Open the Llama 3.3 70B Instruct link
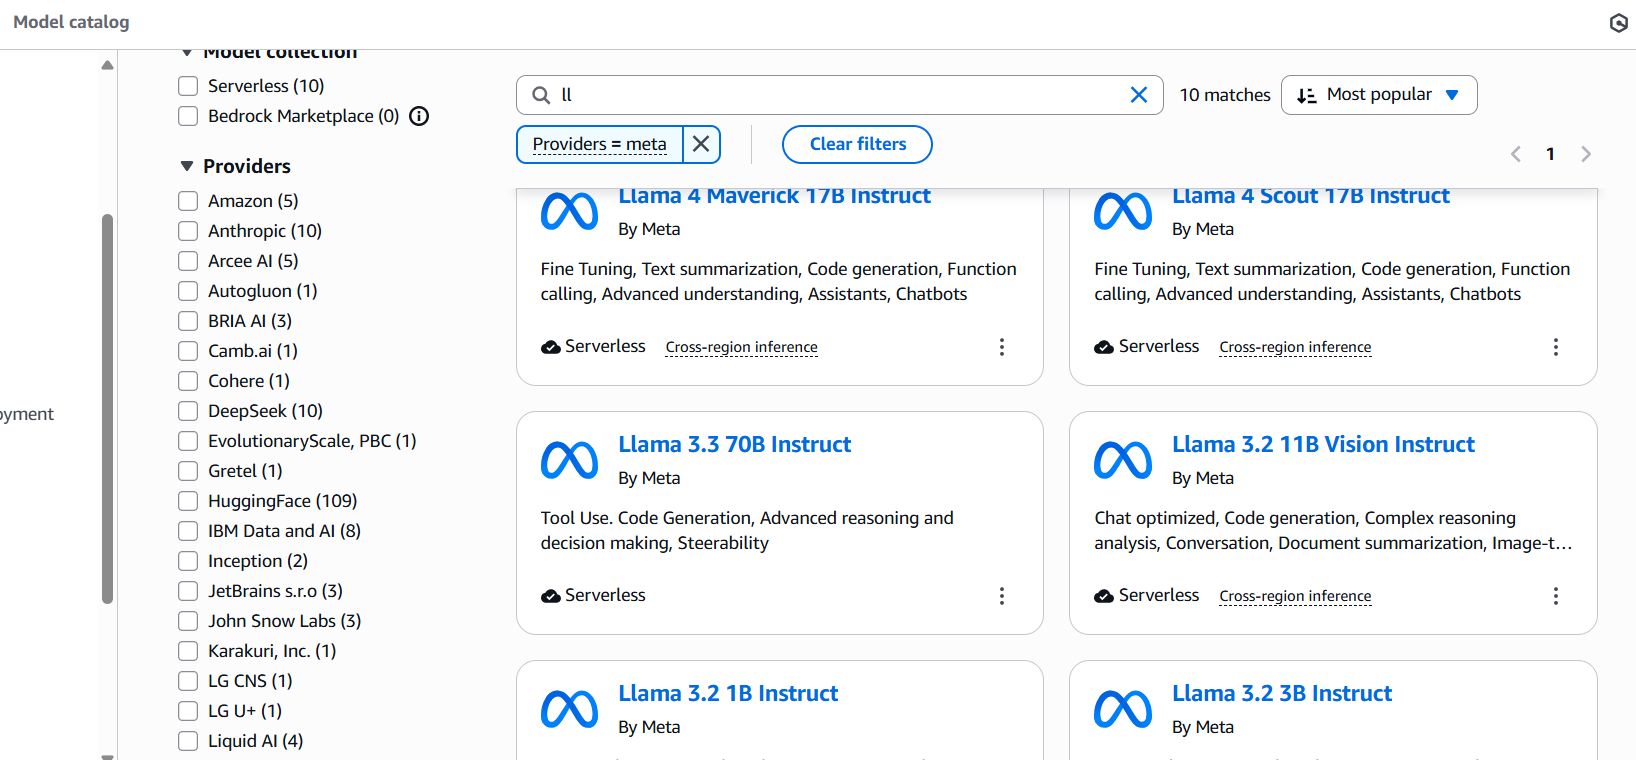 (734, 444)
